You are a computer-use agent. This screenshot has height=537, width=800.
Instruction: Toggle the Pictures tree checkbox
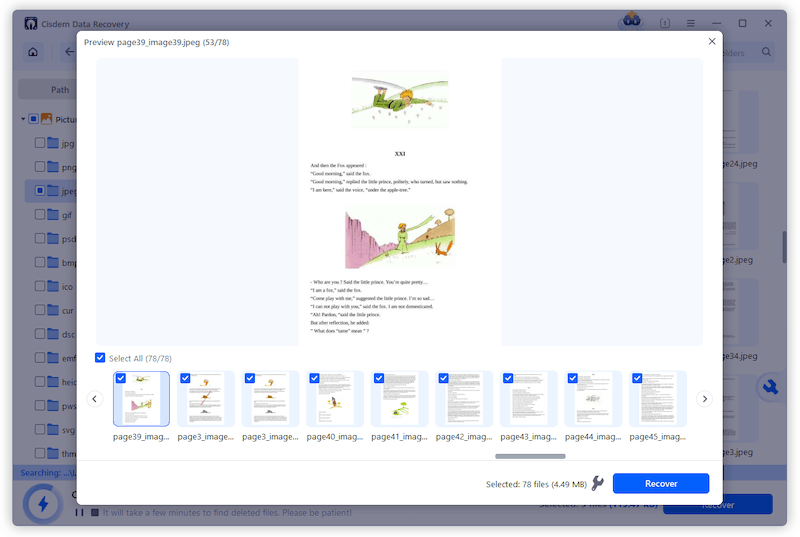click(34, 119)
